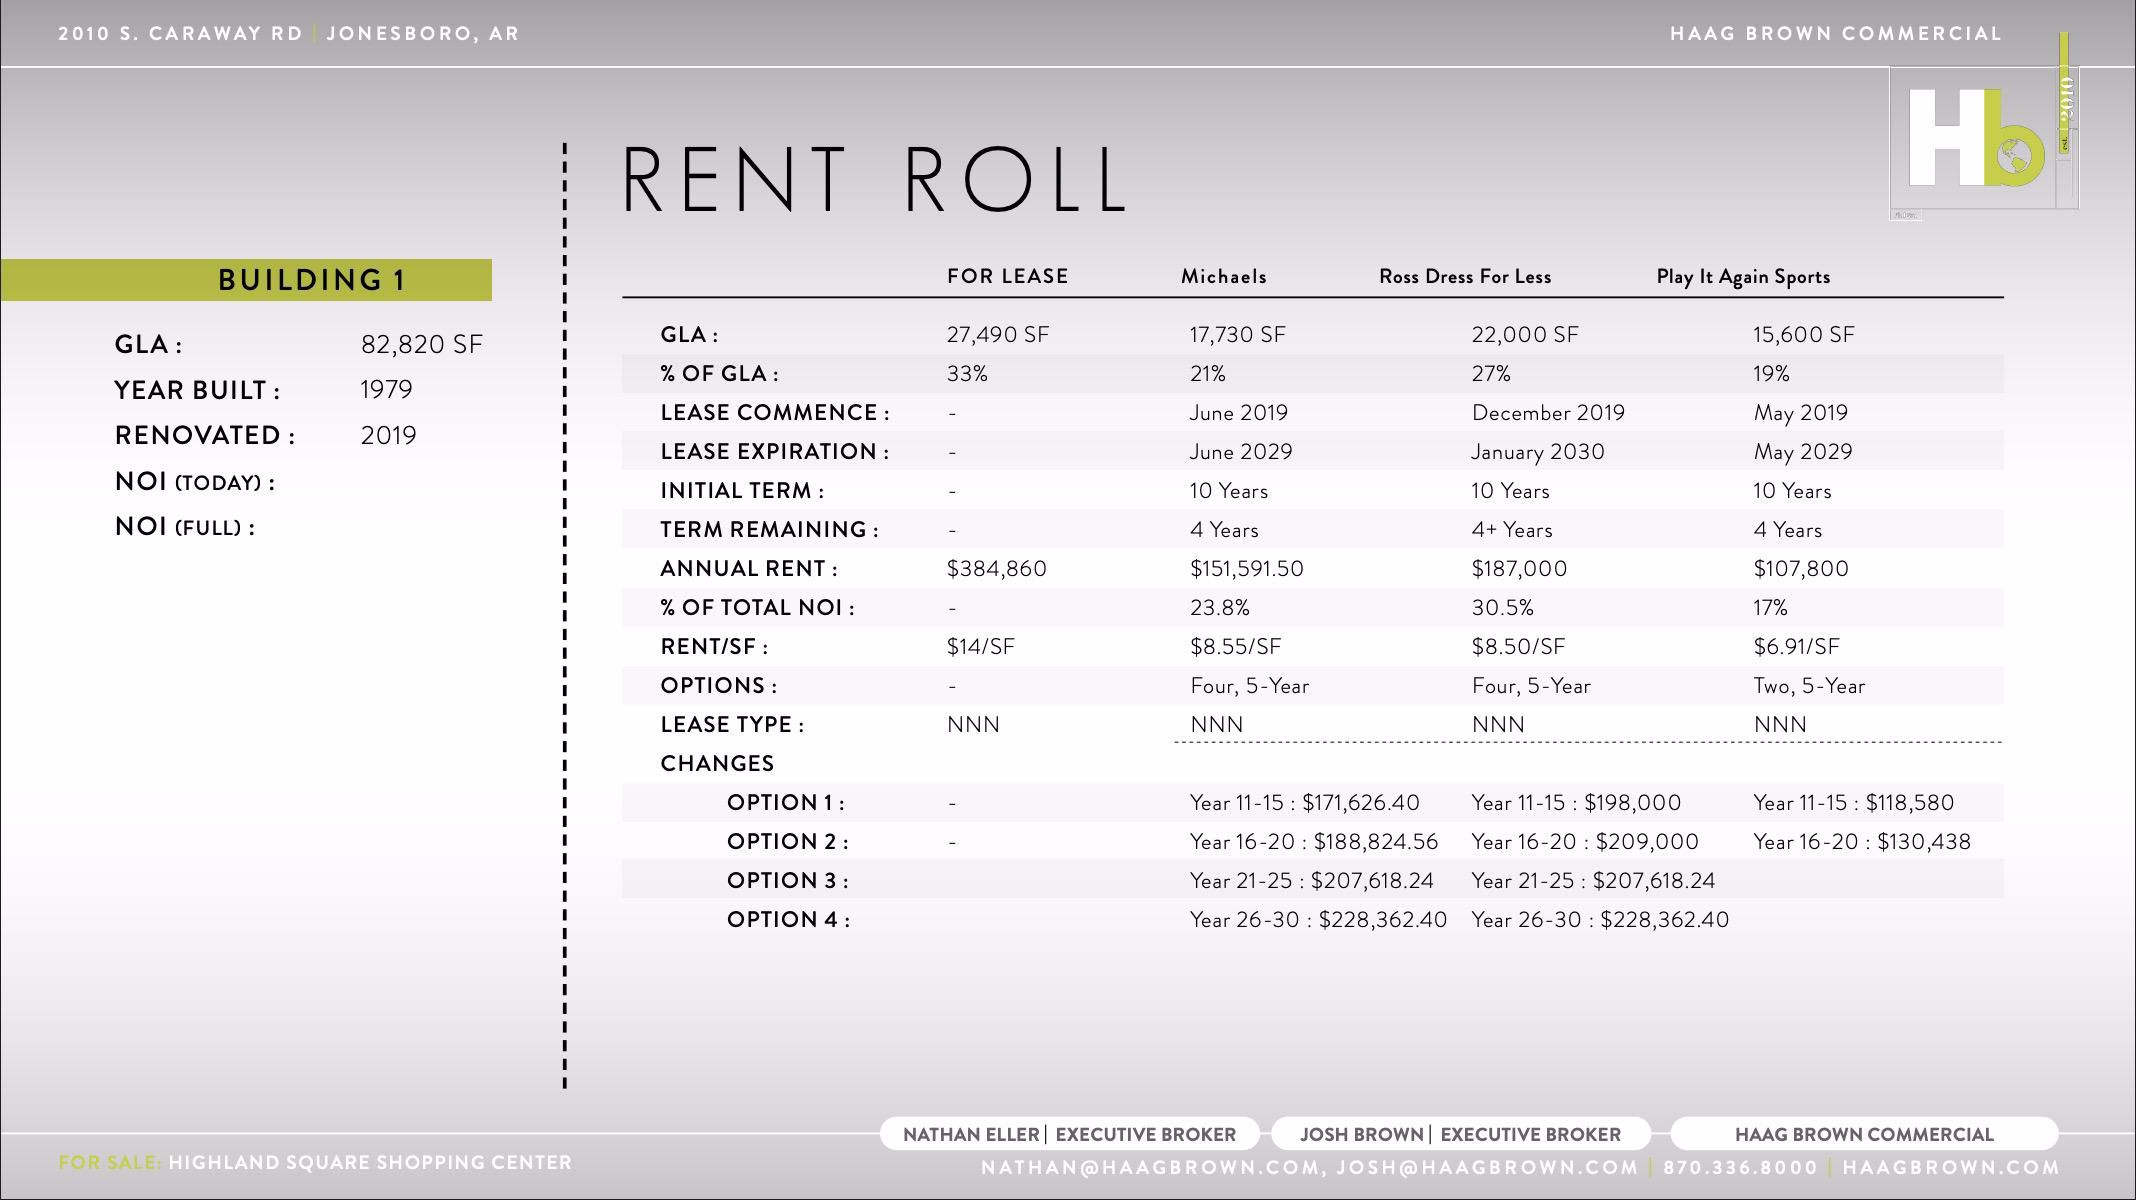Image resolution: width=2136 pixels, height=1200 pixels.
Task: Click the phone number 870.336.8000
Action: [x=1740, y=1167]
